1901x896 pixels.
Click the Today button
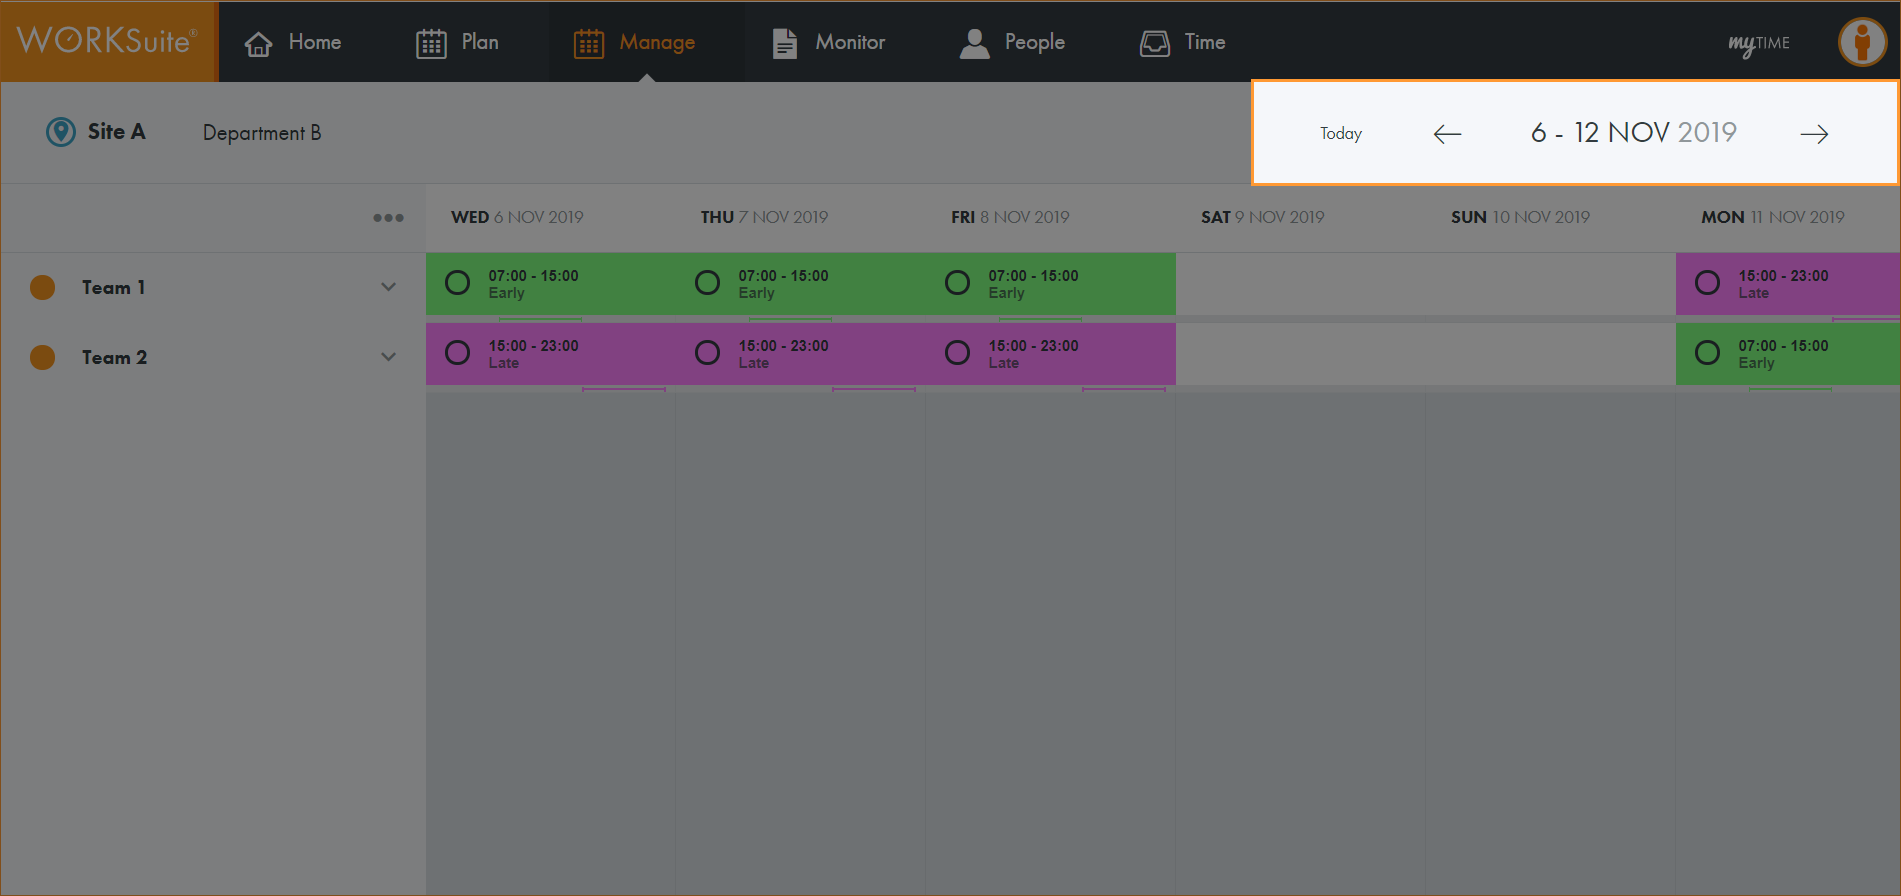tap(1340, 134)
